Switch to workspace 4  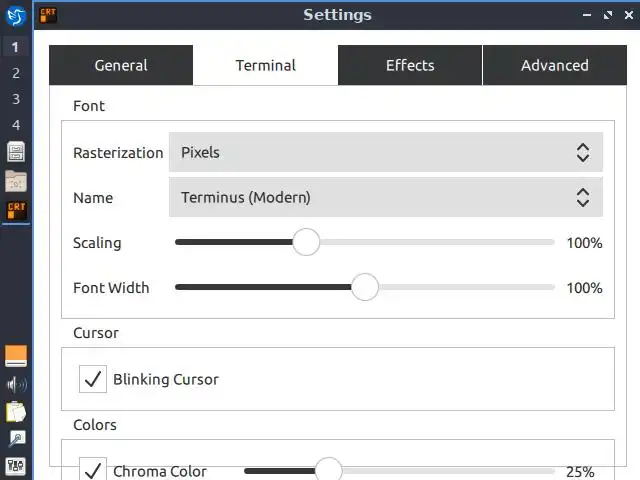click(x=15, y=125)
